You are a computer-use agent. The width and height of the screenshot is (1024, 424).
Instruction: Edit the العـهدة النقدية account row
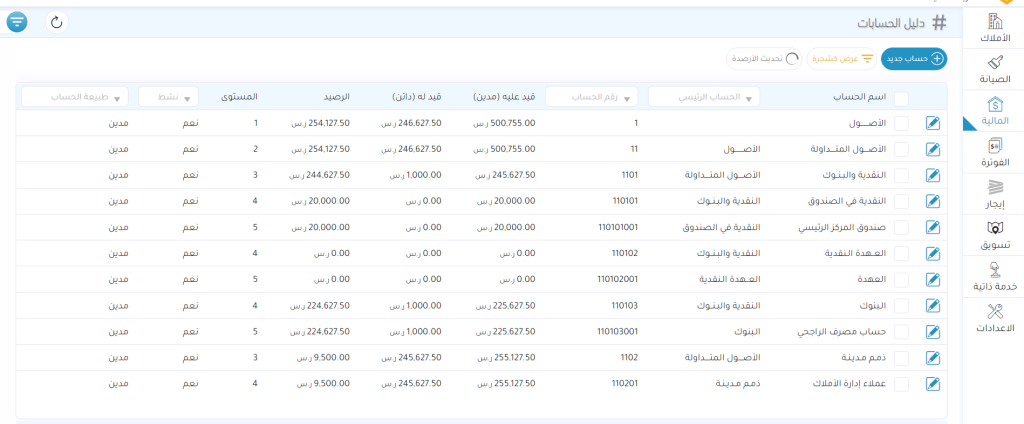pyautogui.click(x=933, y=253)
